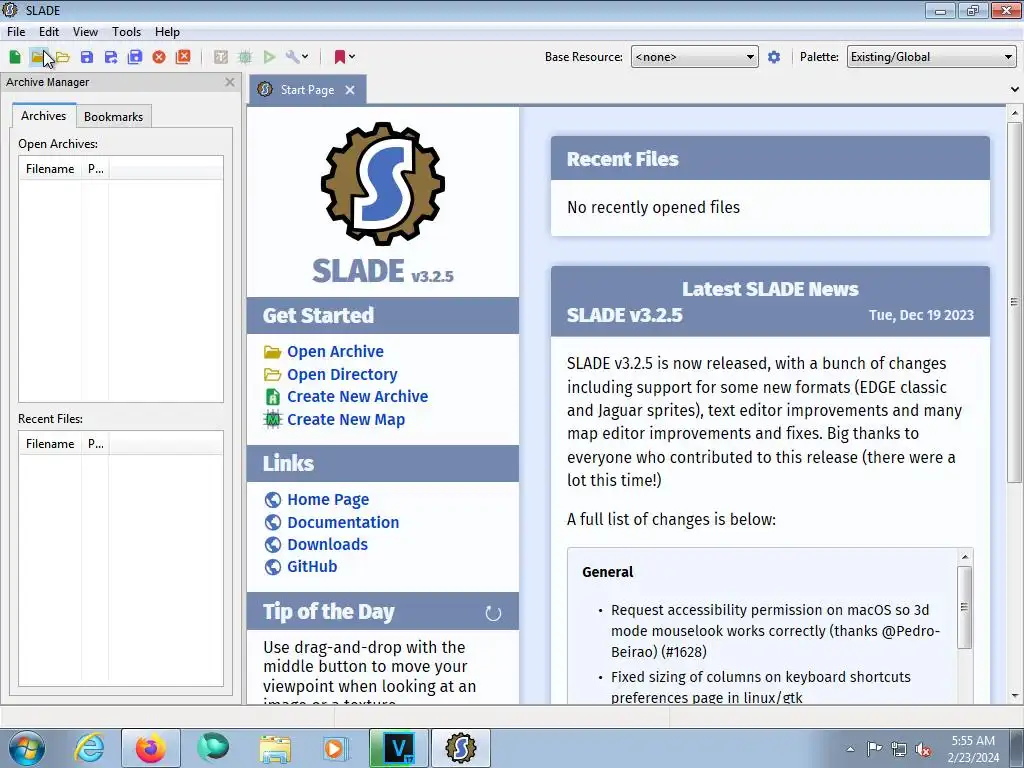Open the Windows Start button
This screenshot has width=1024, height=768.
coord(27,748)
